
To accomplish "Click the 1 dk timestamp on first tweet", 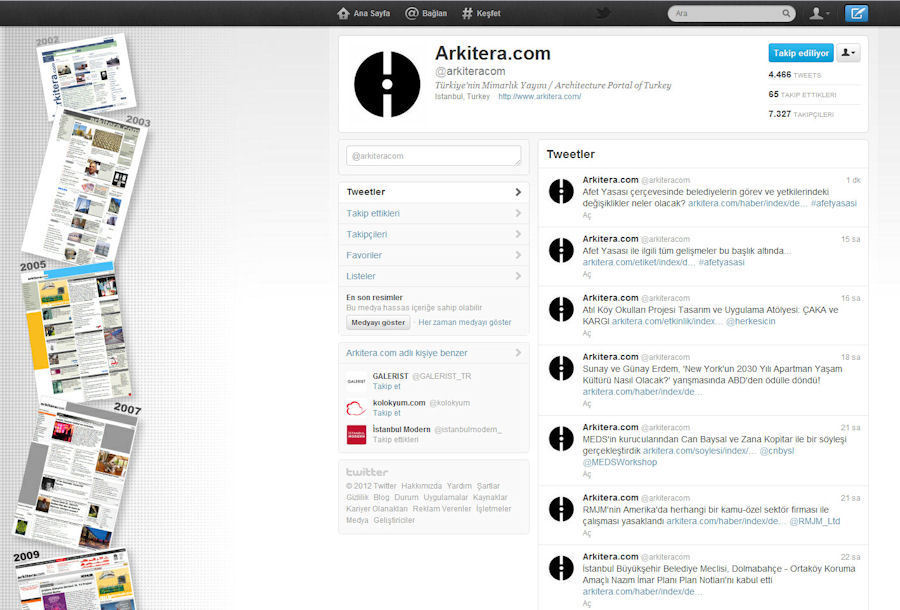I will [x=854, y=180].
